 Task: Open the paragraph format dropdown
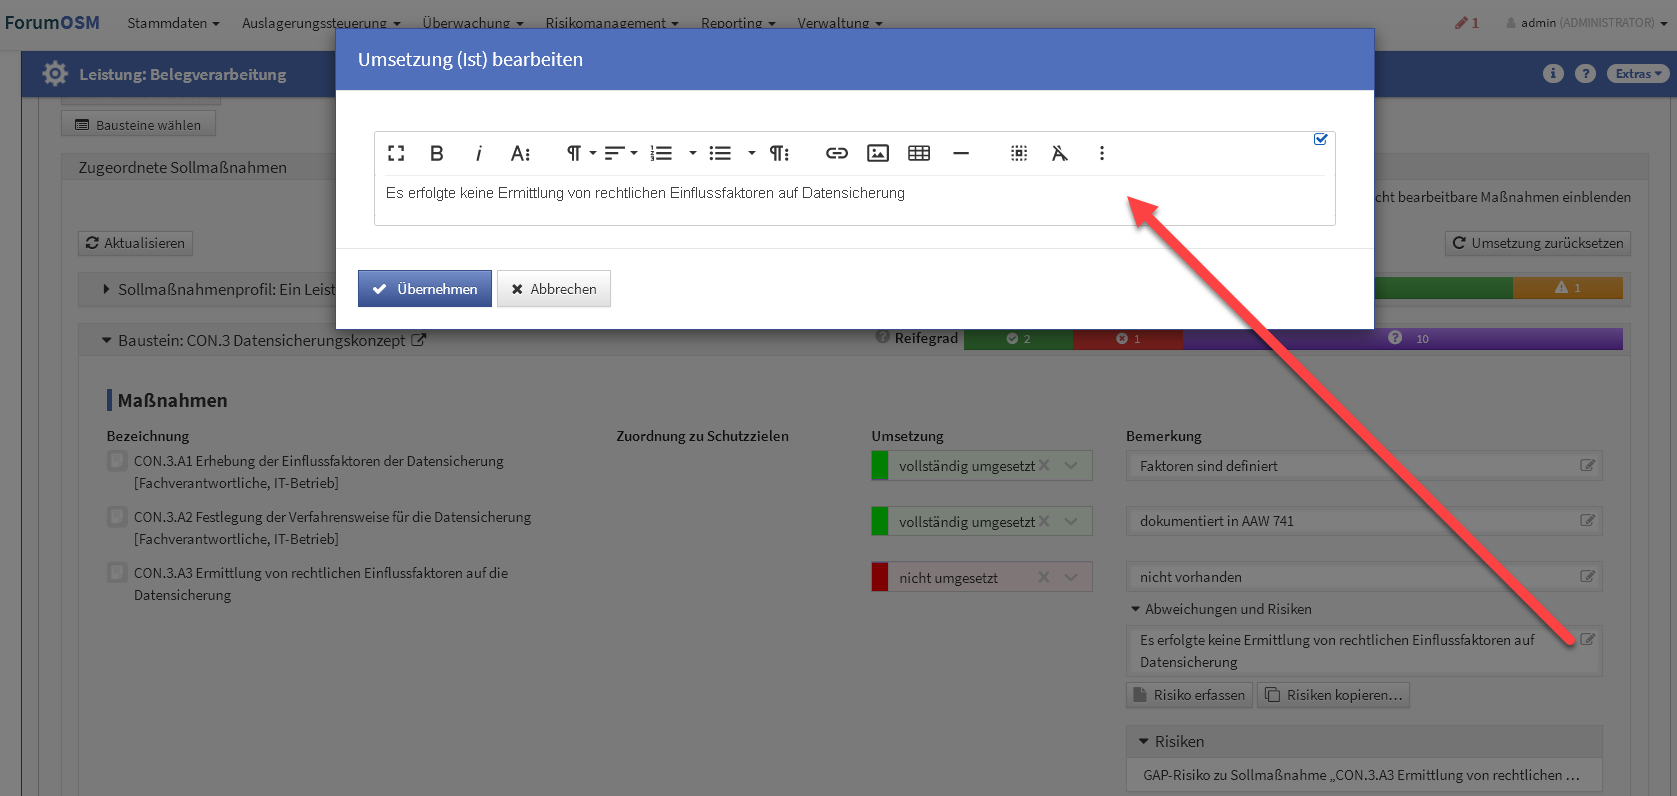pos(580,153)
